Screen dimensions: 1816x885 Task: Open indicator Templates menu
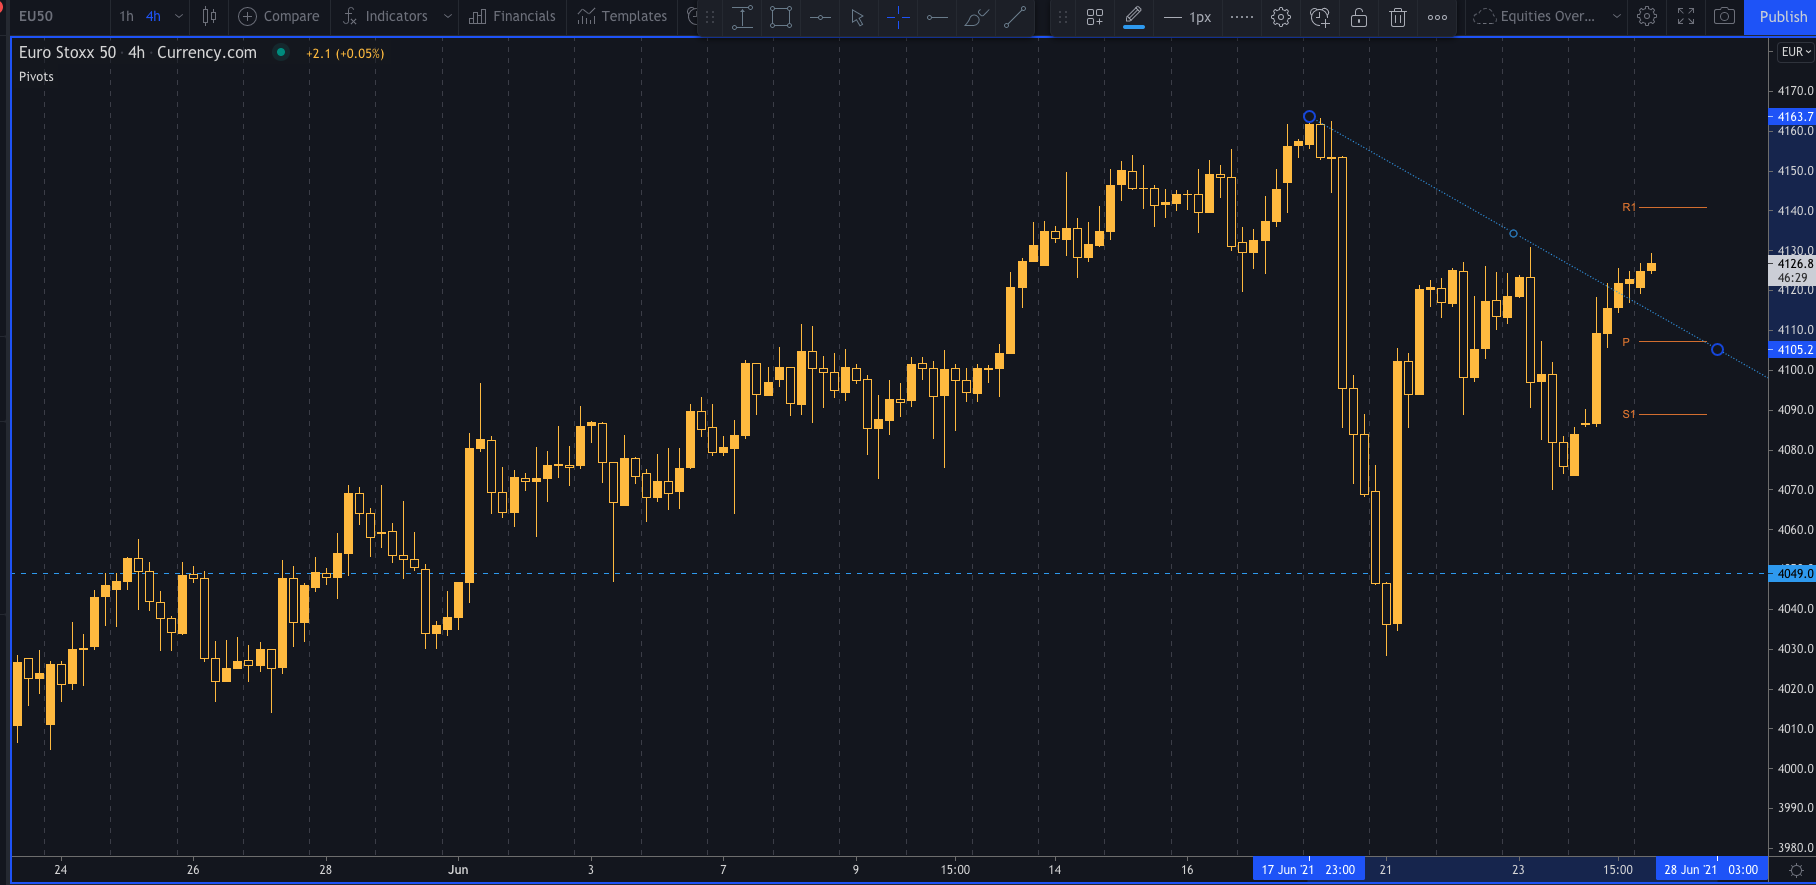point(622,16)
